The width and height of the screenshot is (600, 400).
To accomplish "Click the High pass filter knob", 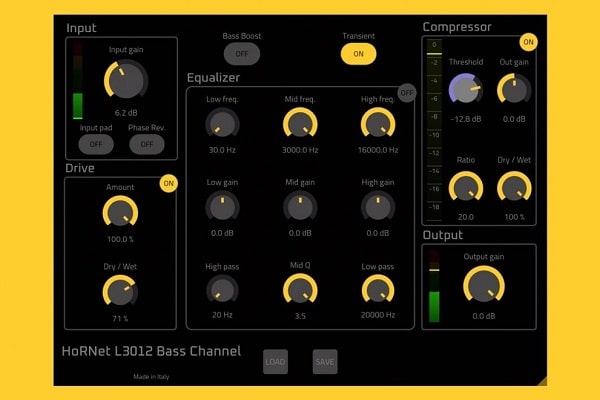I will point(221,289).
